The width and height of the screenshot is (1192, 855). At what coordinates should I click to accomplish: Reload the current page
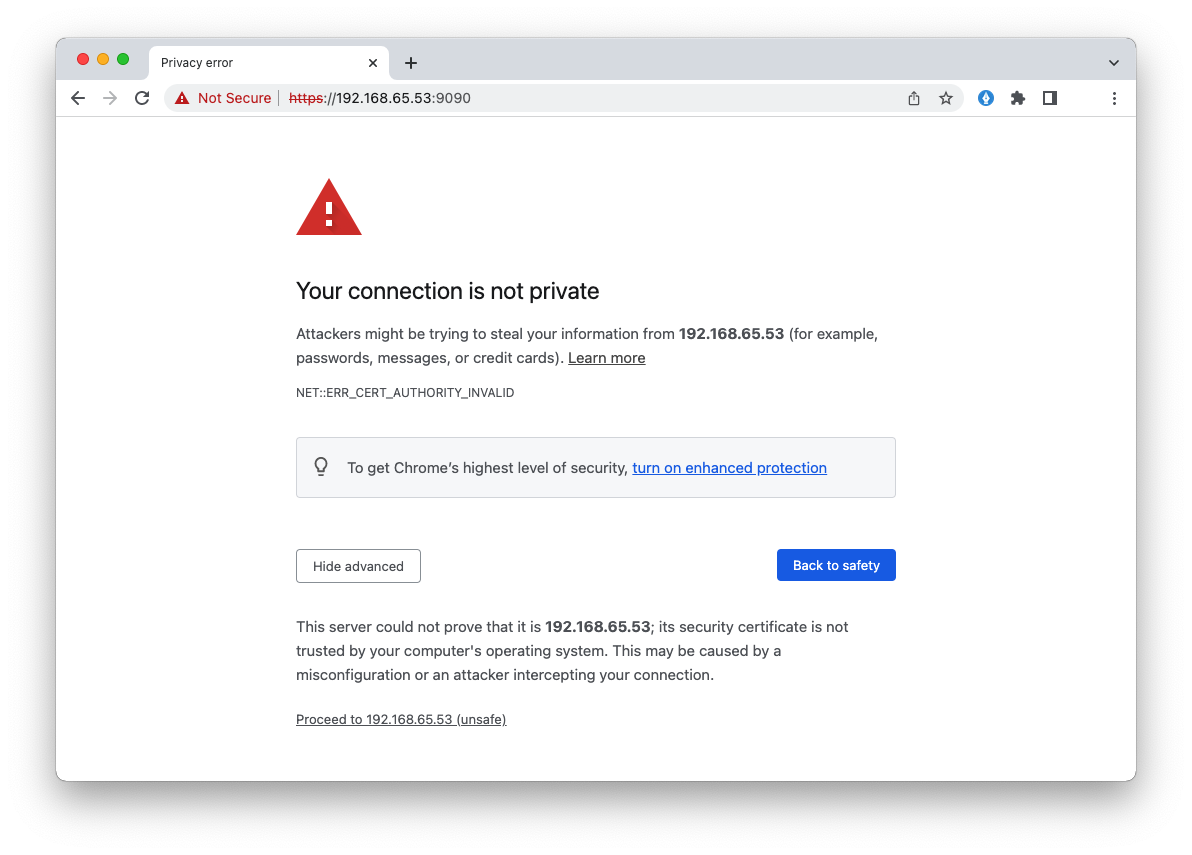coord(142,98)
